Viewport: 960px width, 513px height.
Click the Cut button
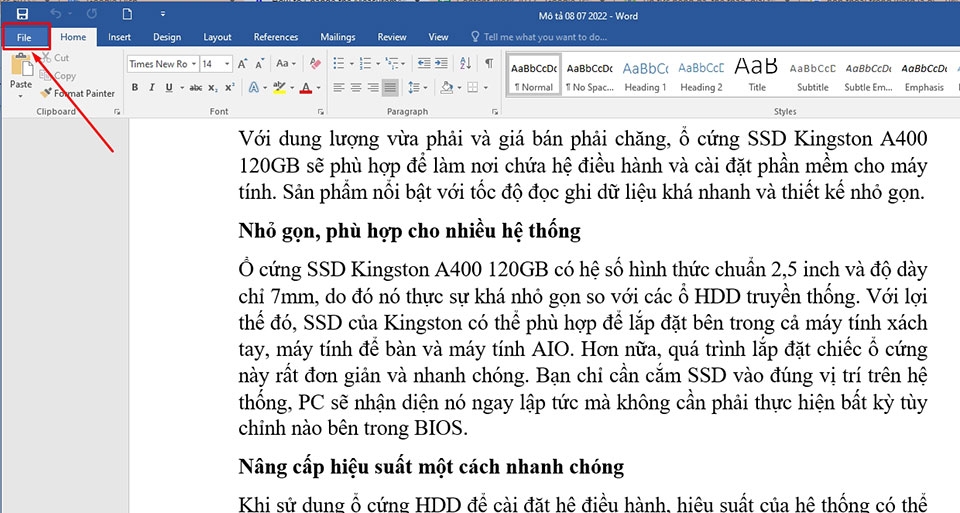click(x=55, y=58)
